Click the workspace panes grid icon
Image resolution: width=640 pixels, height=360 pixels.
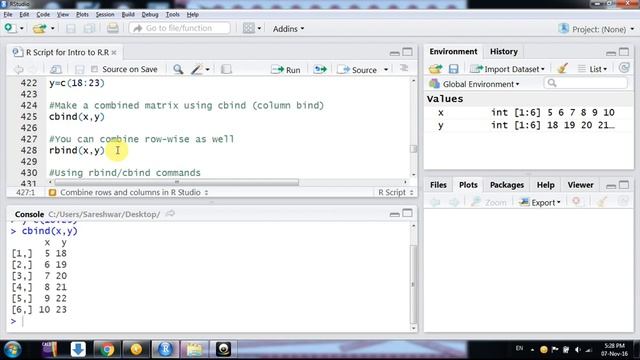tap(248, 28)
